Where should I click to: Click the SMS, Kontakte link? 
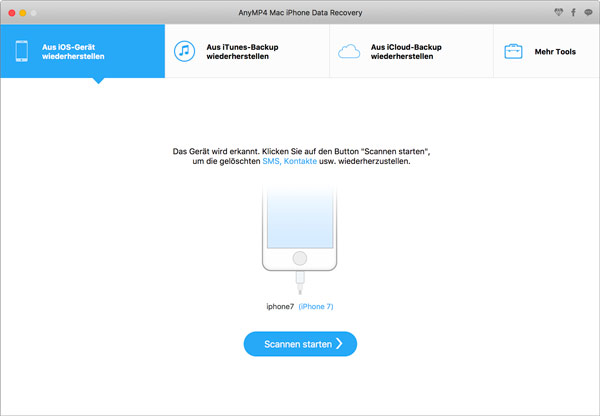point(289,161)
